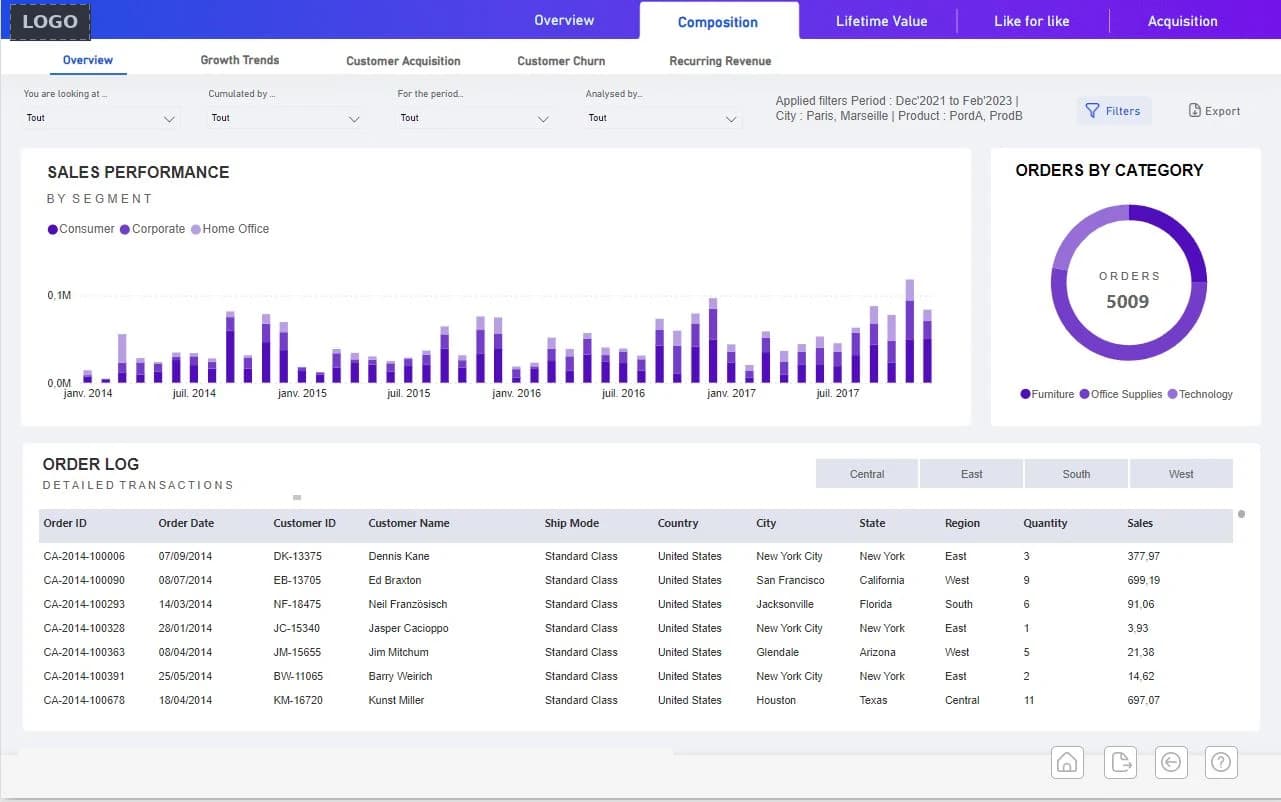Click customer name Barry Weirich

(400, 676)
